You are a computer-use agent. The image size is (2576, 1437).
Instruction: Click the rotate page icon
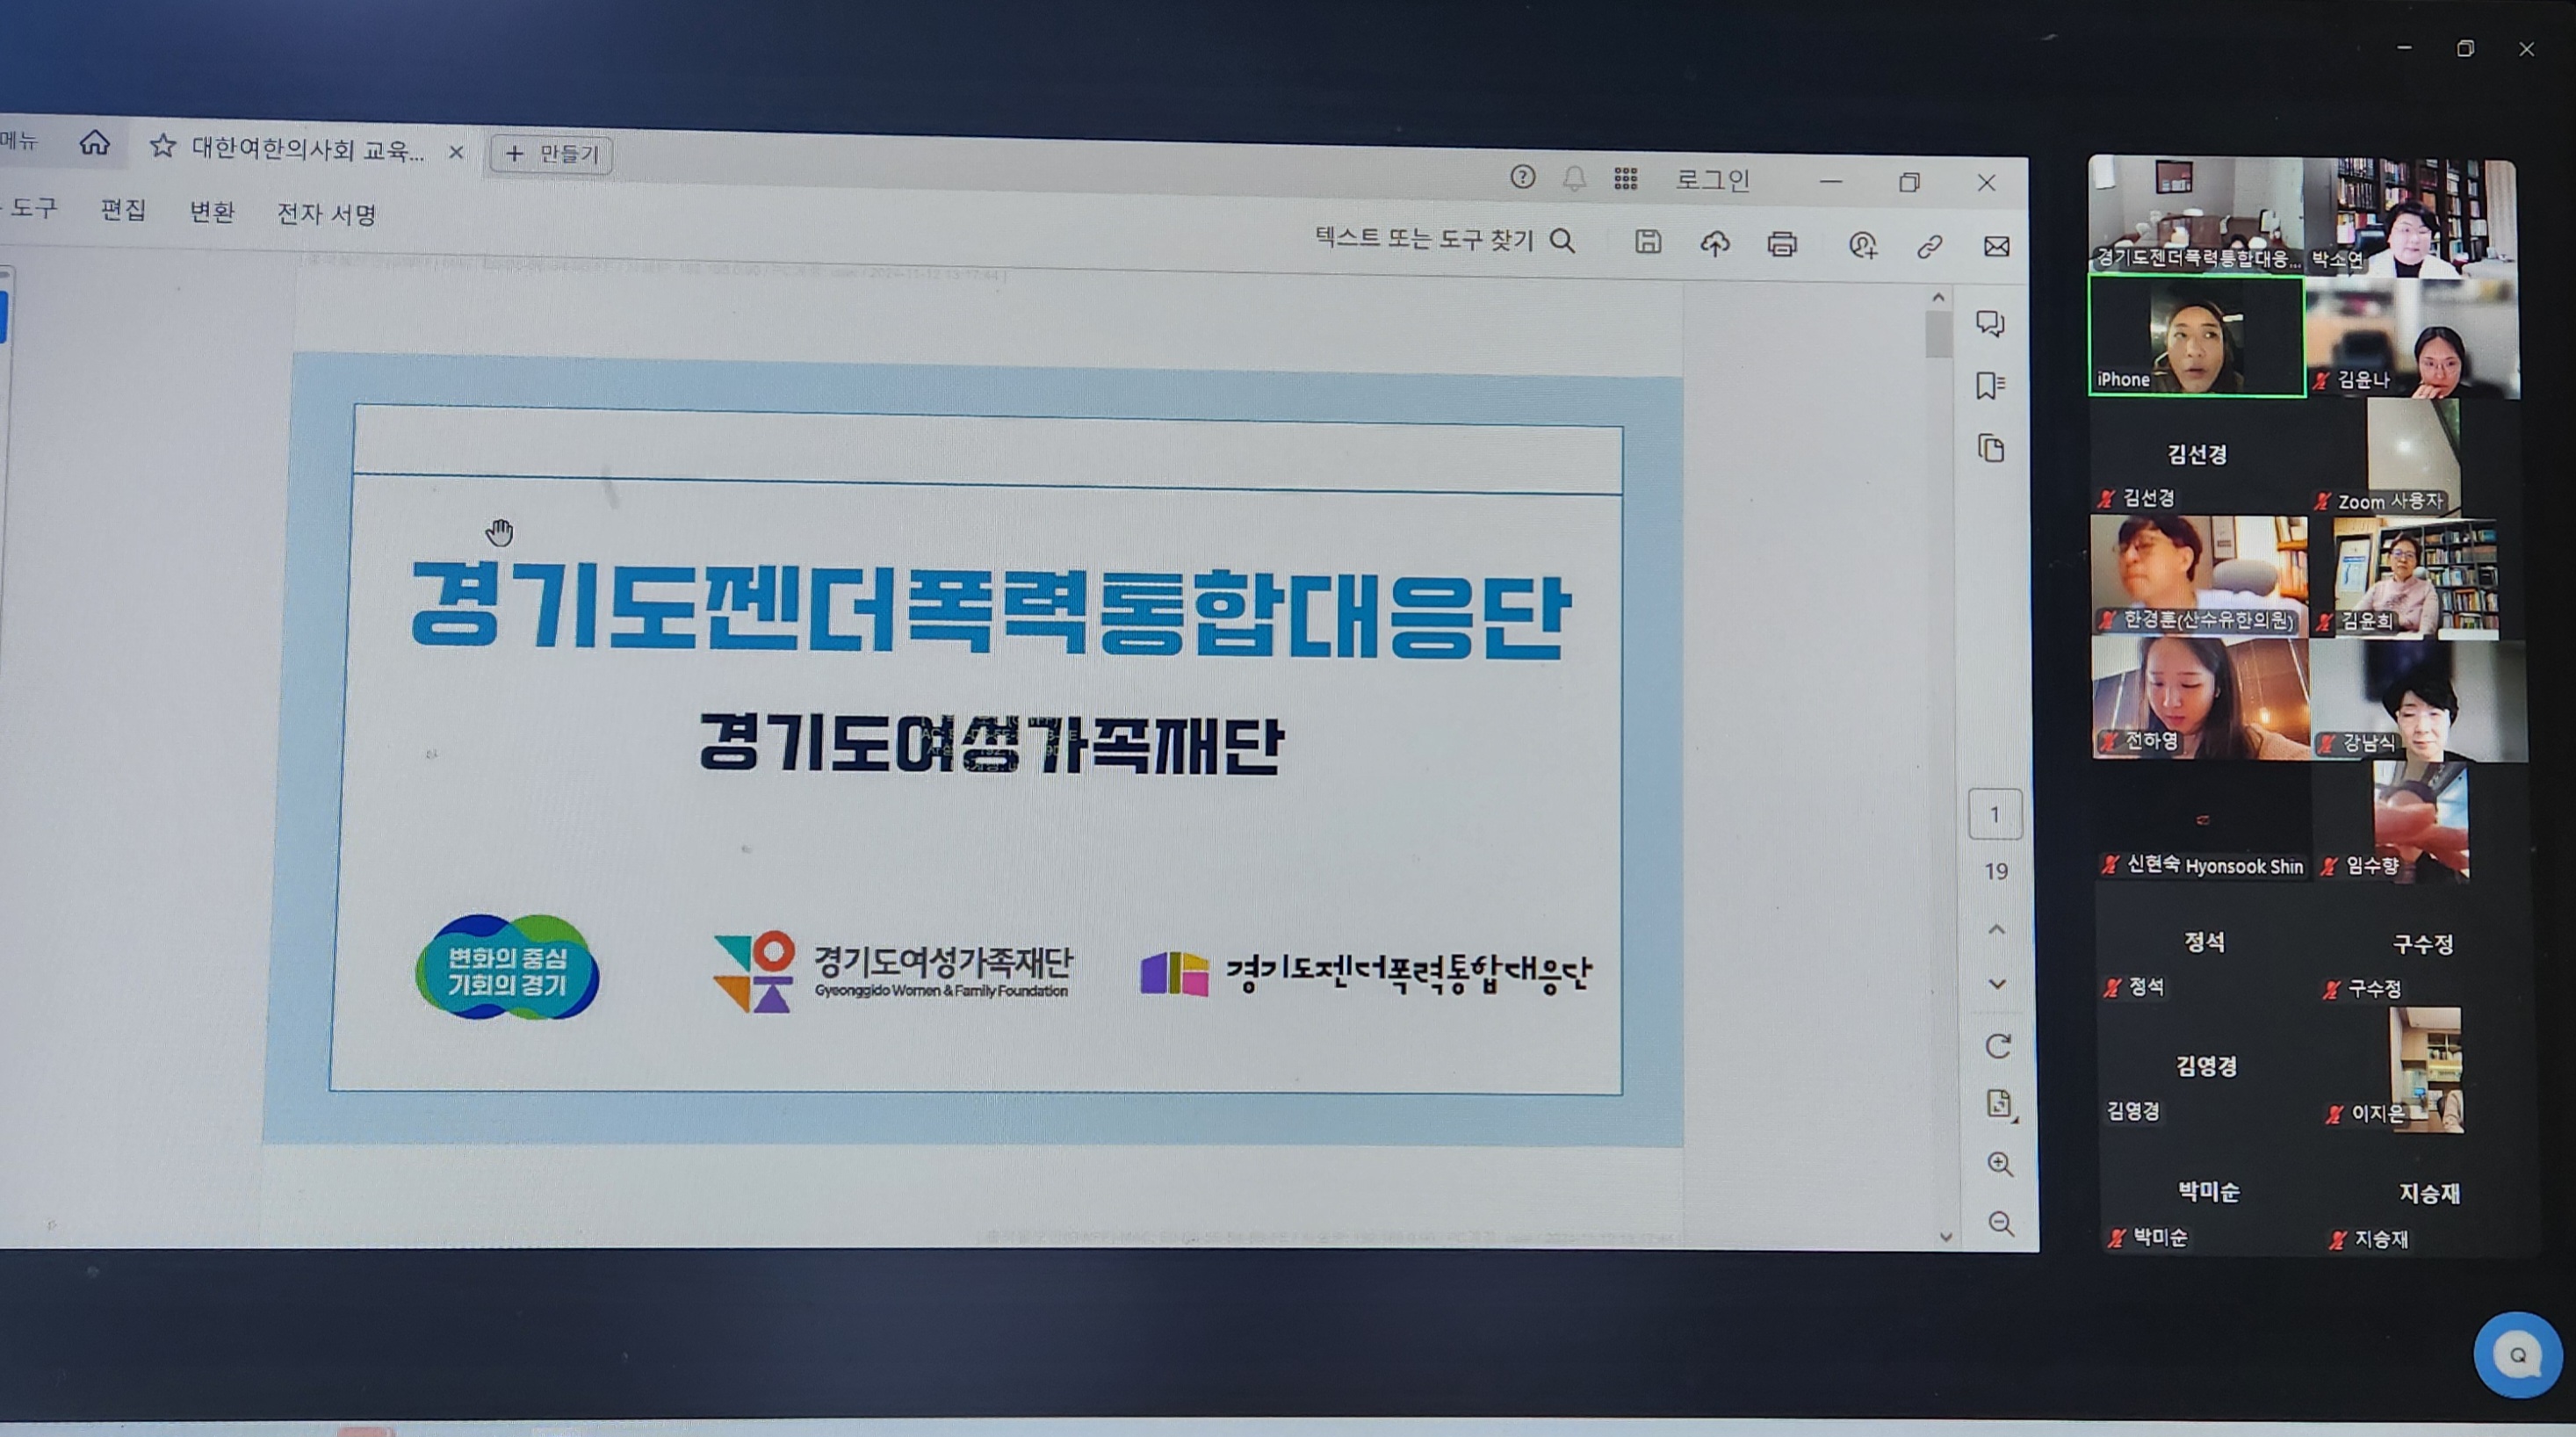pos(1998,1046)
